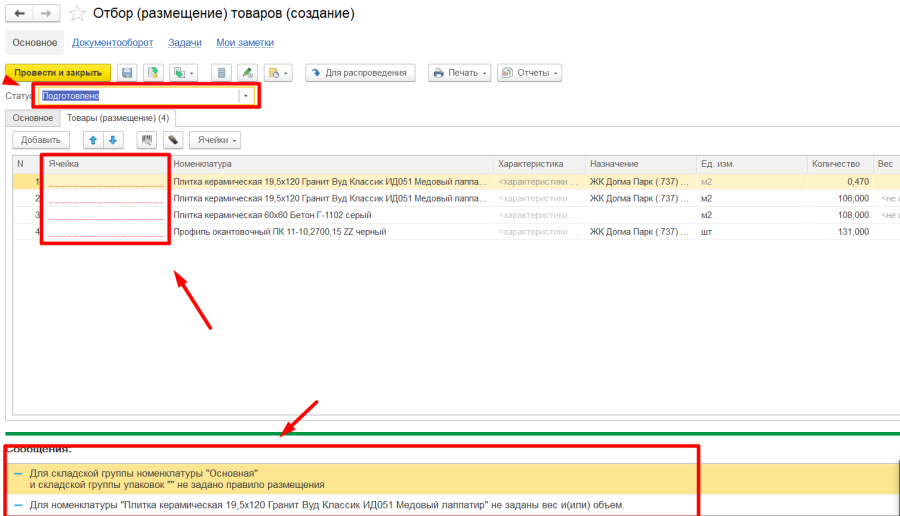Open the Мои заметки link
The image size is (900, 516).
(x=245, y=43)
